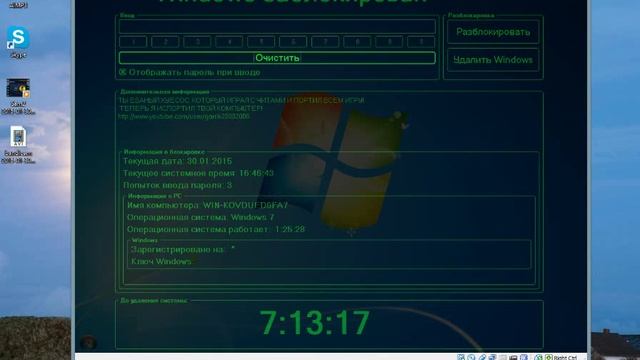Click the network monitors status bar icon
Screen dimensions: 640x360
[x=493, y=357]
